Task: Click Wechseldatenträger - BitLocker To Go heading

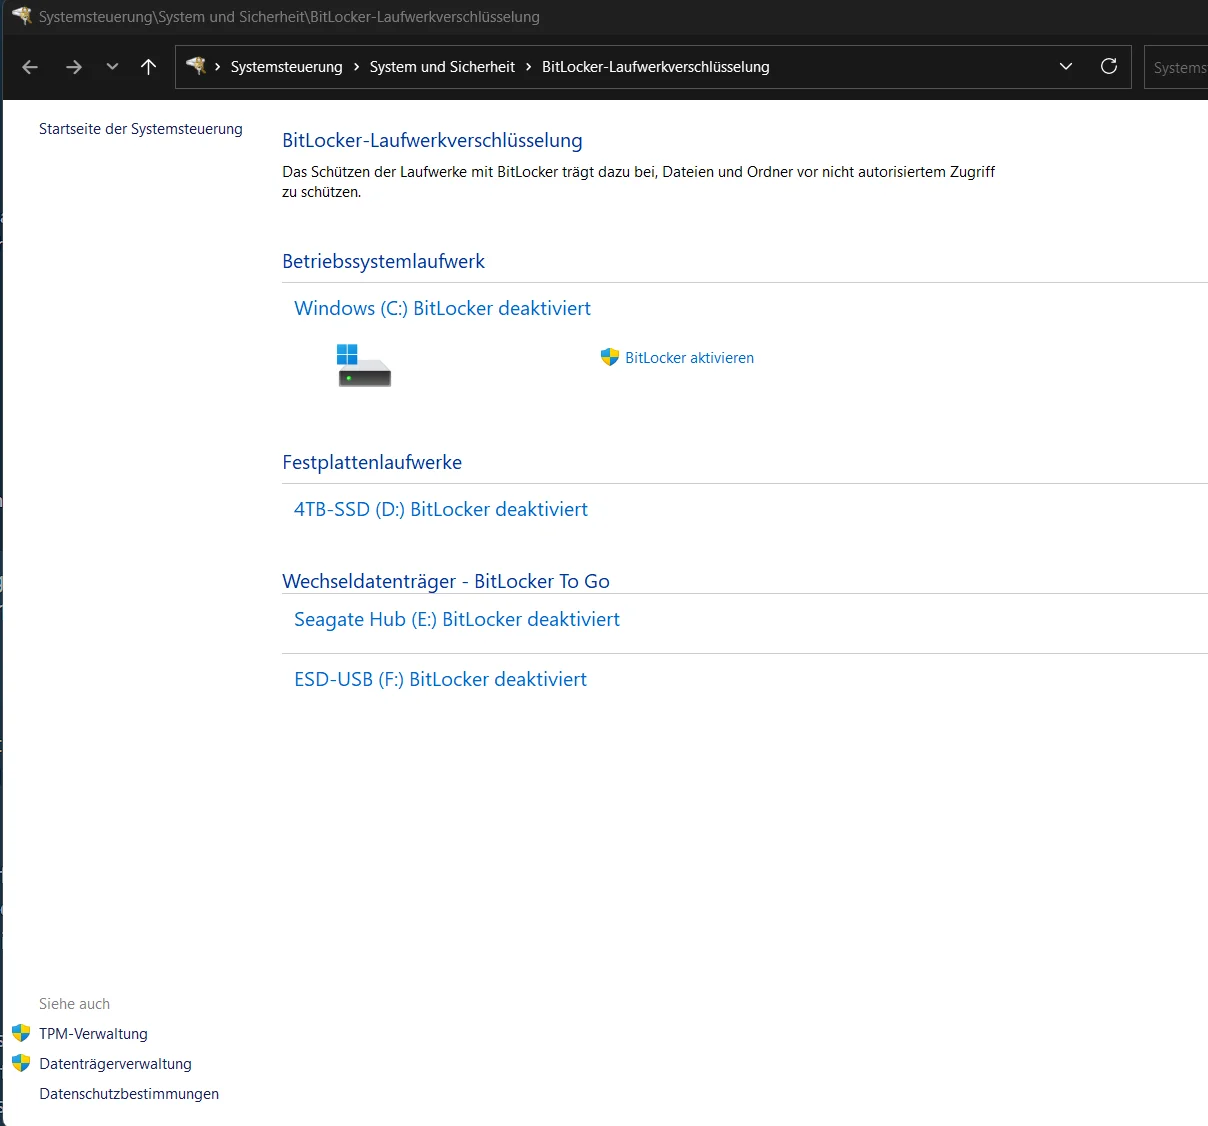Action: pos(446,581)
